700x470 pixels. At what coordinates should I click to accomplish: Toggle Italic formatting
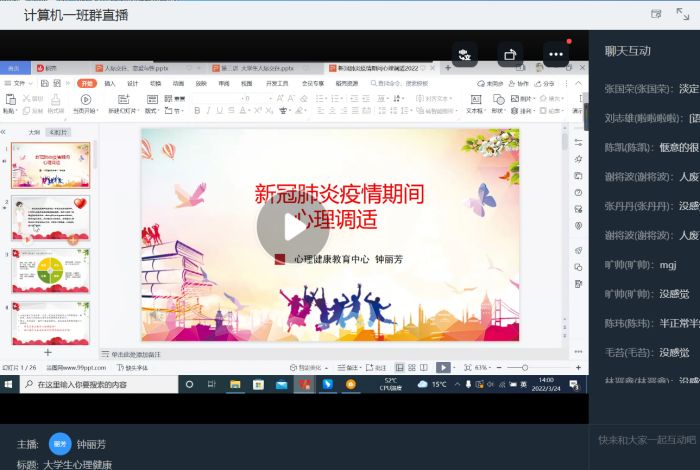point(208,111)
